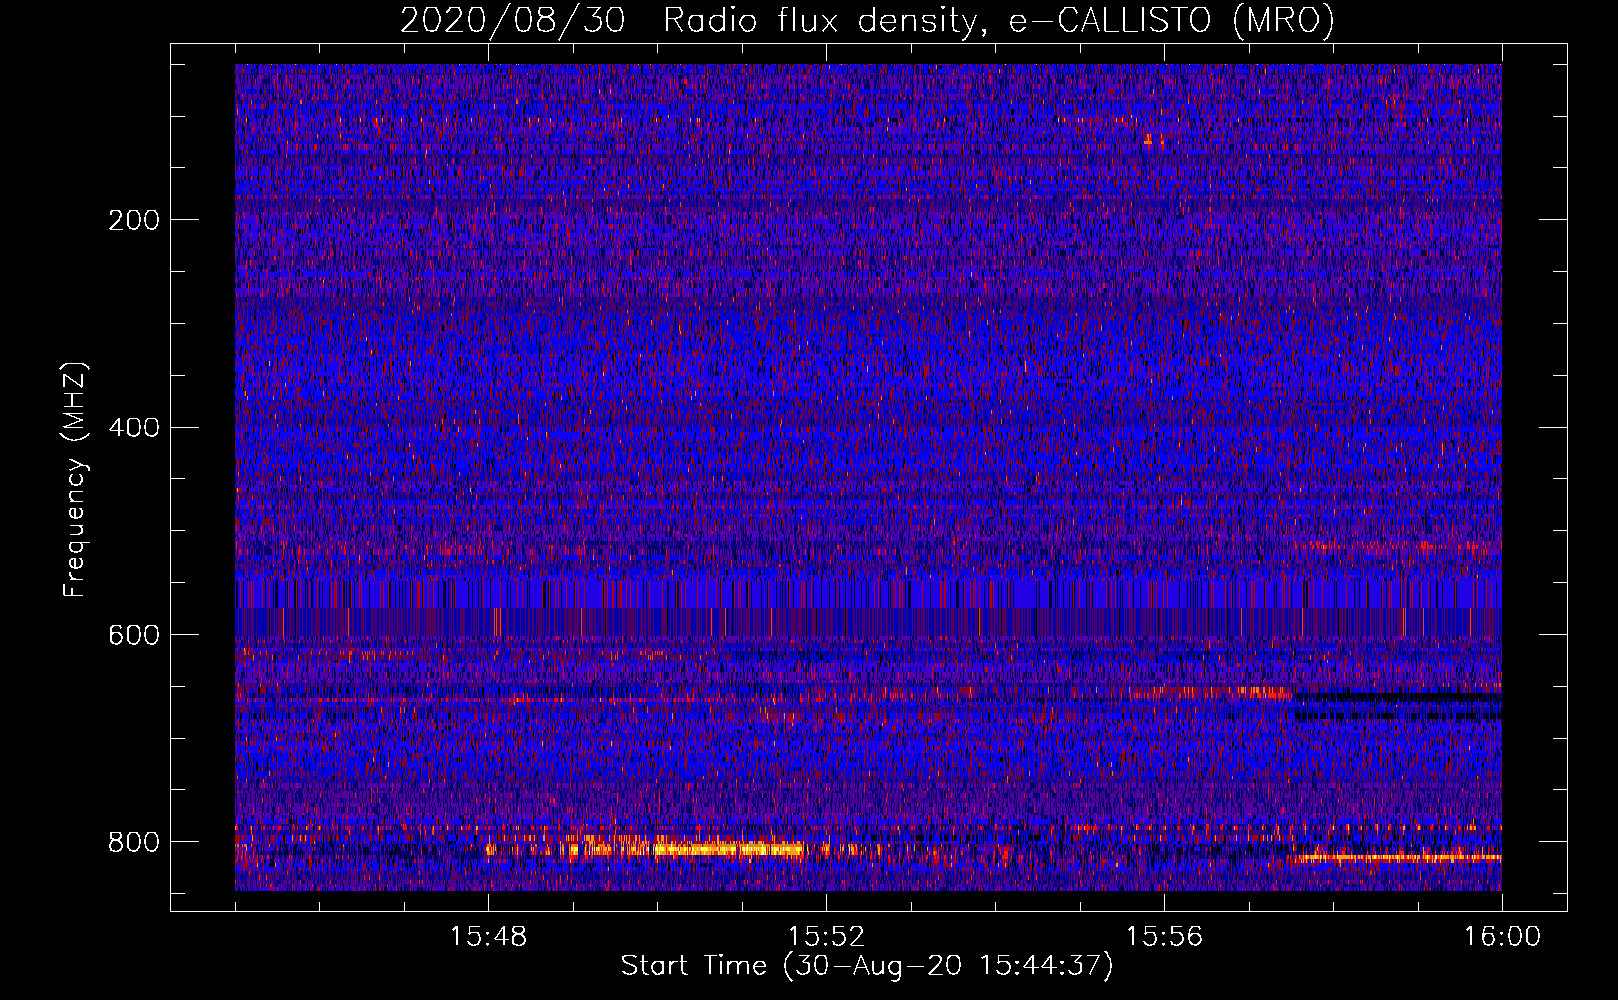The height and width of the screenshot is (1000, 1618).
Task: Click the 800 frequency tick label
Action: (x=134, y=842)
